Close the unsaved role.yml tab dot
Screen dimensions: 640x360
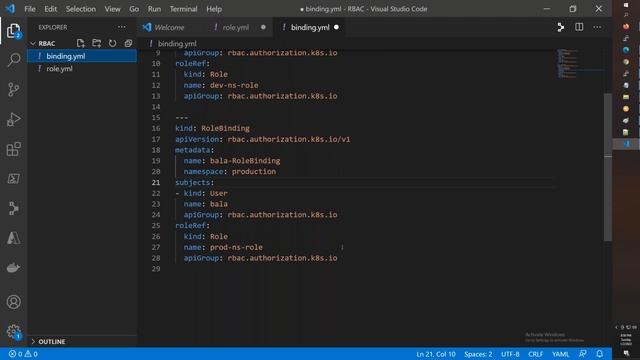(263, 27)
